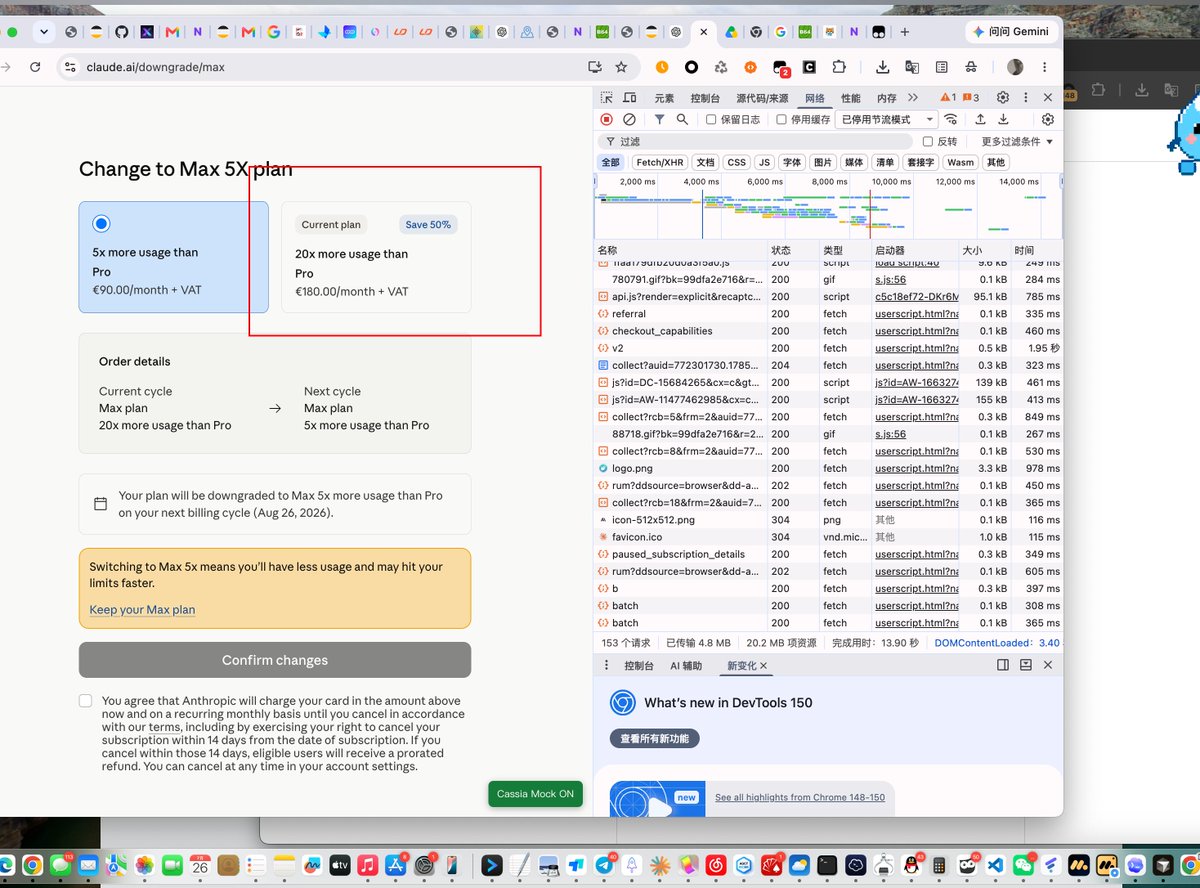The image size is (1200, 888).
Task: Open DevTools three-dot customize menu
Action: [x=1026, y=97]
